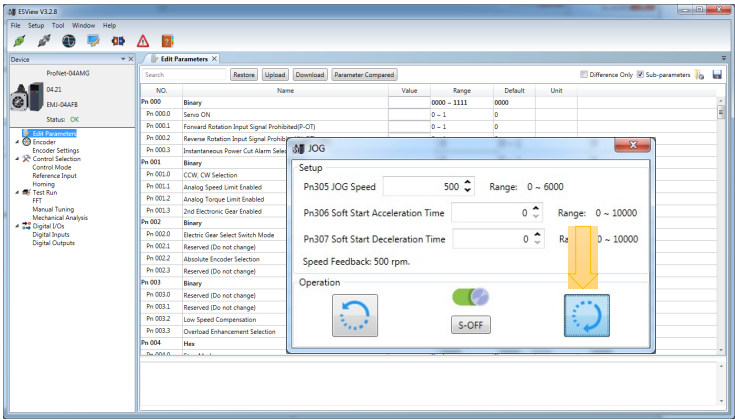This screenshot has width=735, height=420.
Task: Toggle the servo on/off switch
Action: click(x=471, y=297)
